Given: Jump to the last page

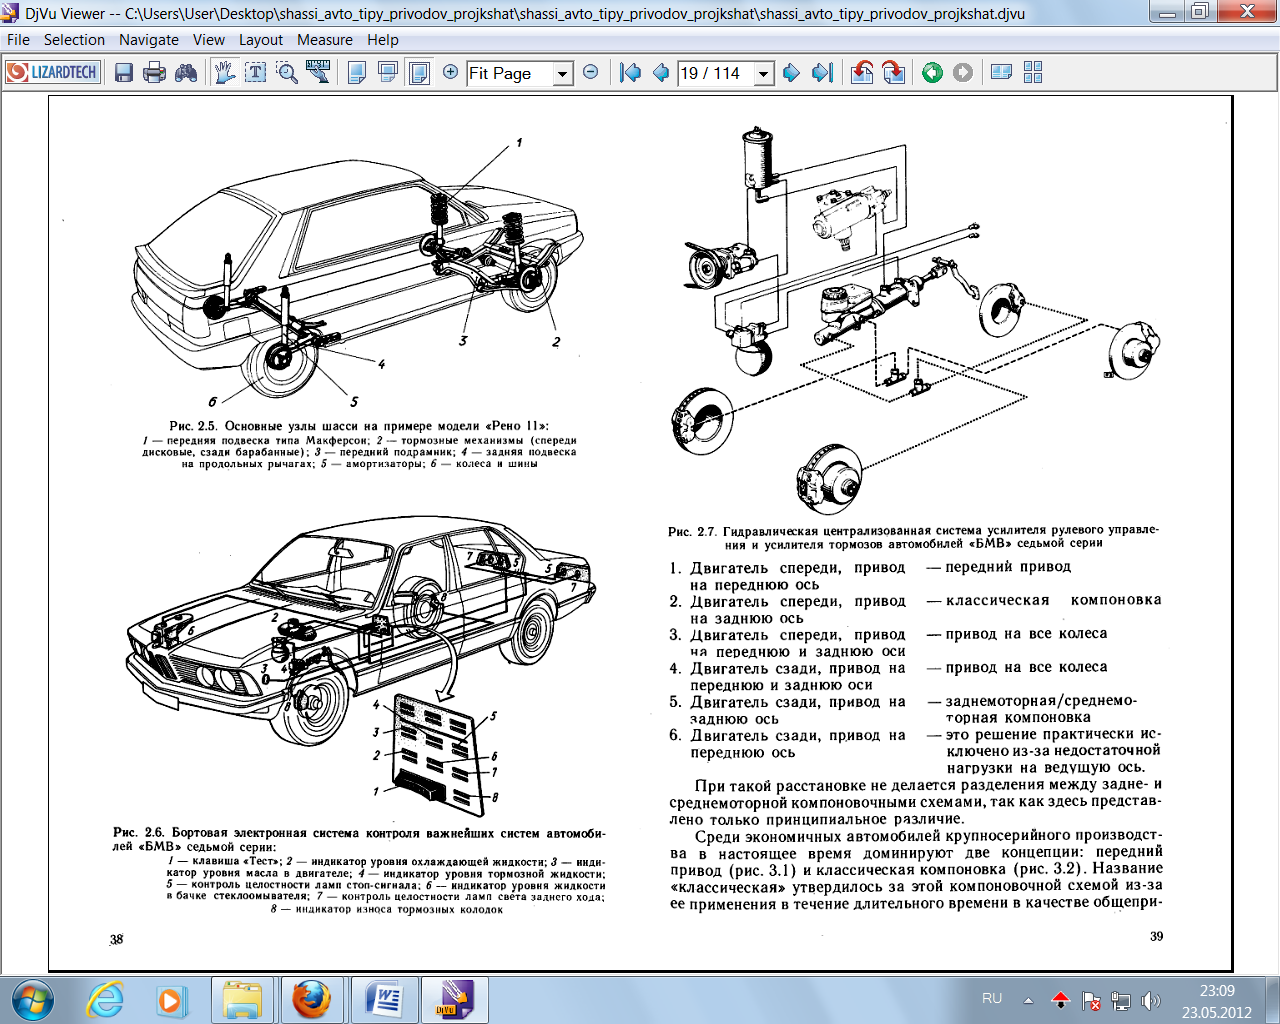Looking at the screenshot, I should tap(822, 72).
